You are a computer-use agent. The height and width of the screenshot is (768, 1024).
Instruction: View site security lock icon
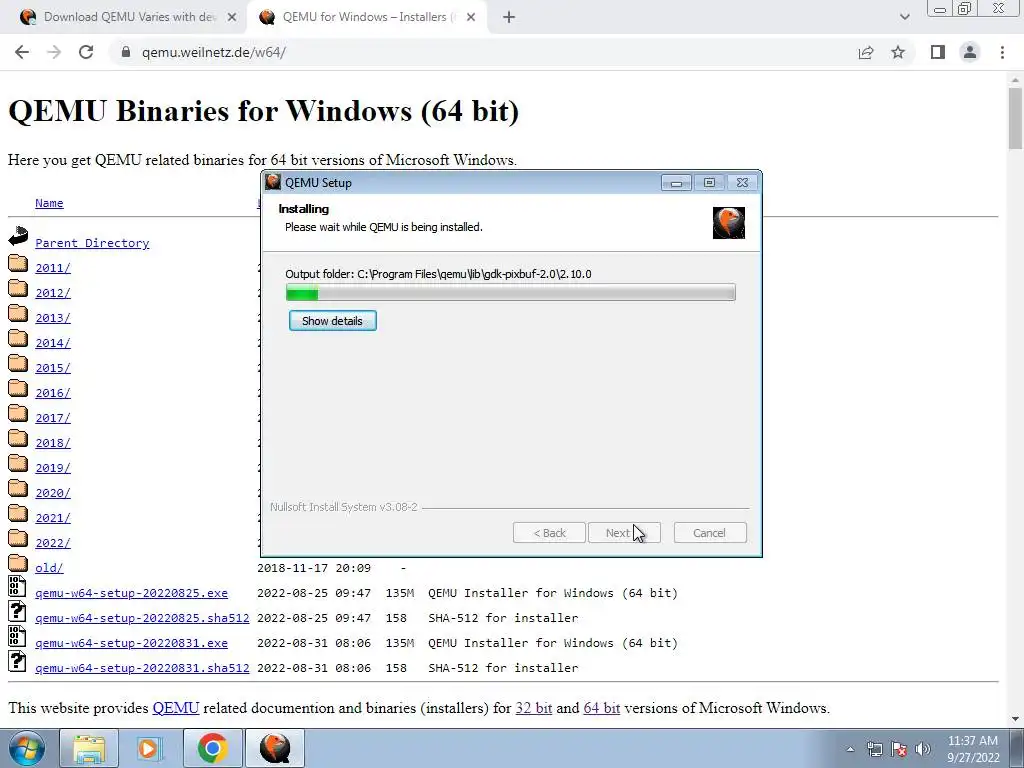[x=126, y=52]
